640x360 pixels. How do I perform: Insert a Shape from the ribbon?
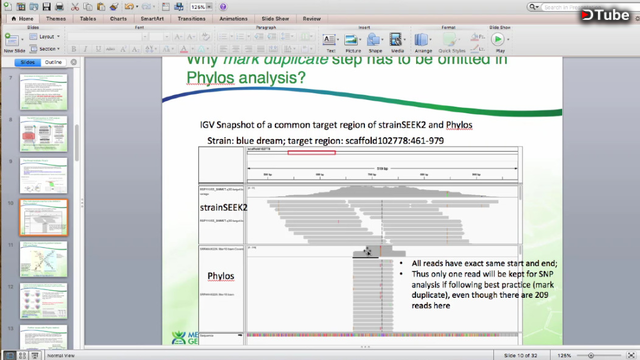tap(375, 43)
